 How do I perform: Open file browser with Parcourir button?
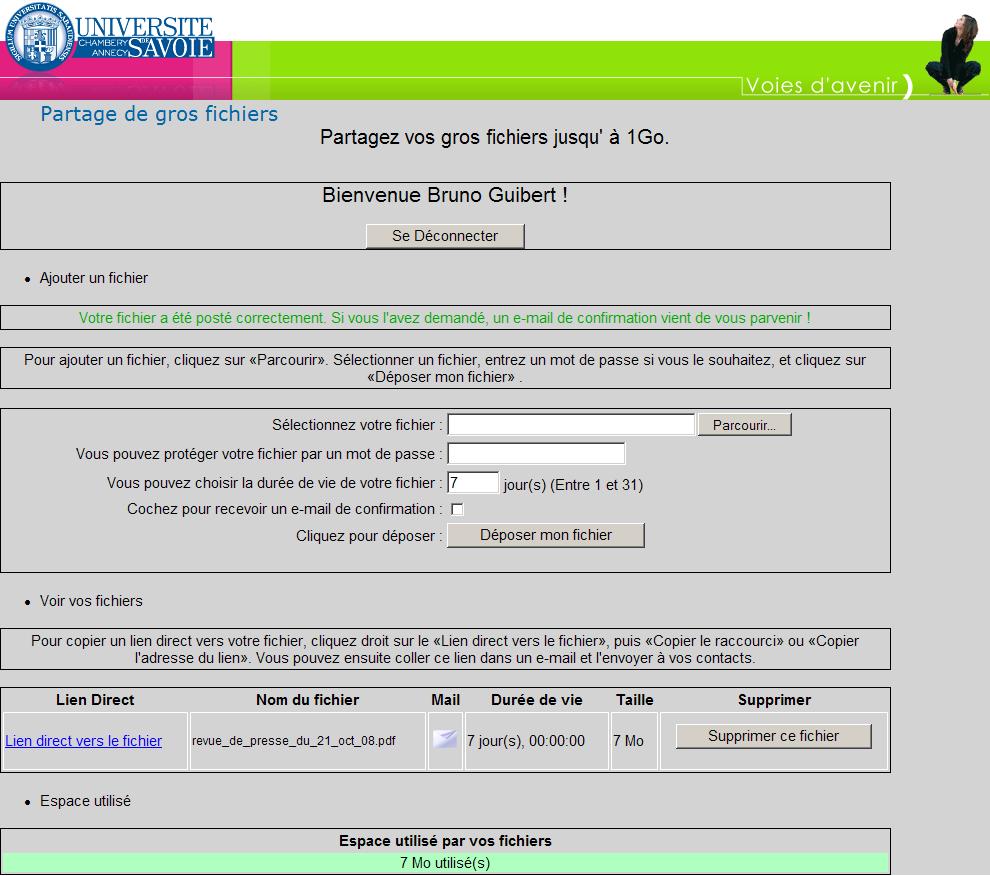(x=744, y=425)
